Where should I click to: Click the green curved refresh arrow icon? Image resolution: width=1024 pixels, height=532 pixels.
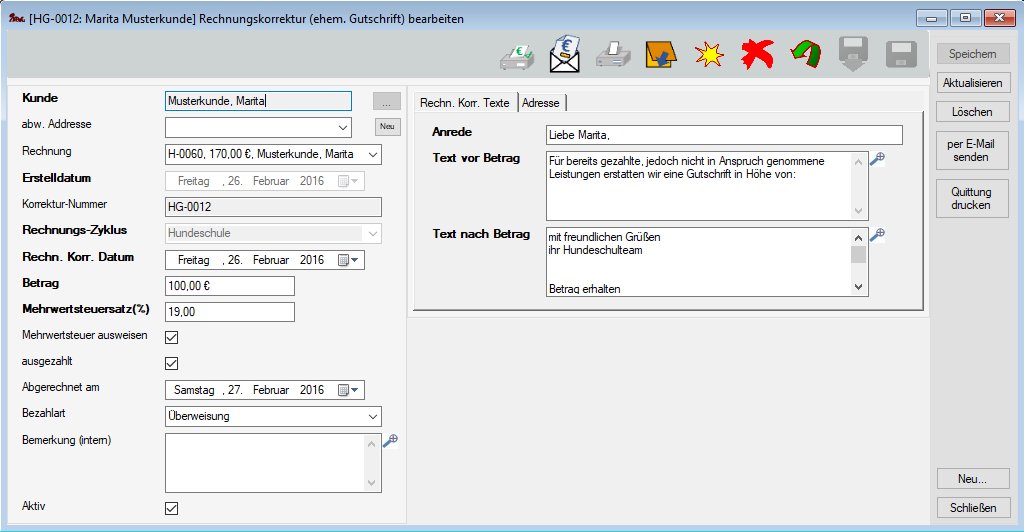click(804, 55)
